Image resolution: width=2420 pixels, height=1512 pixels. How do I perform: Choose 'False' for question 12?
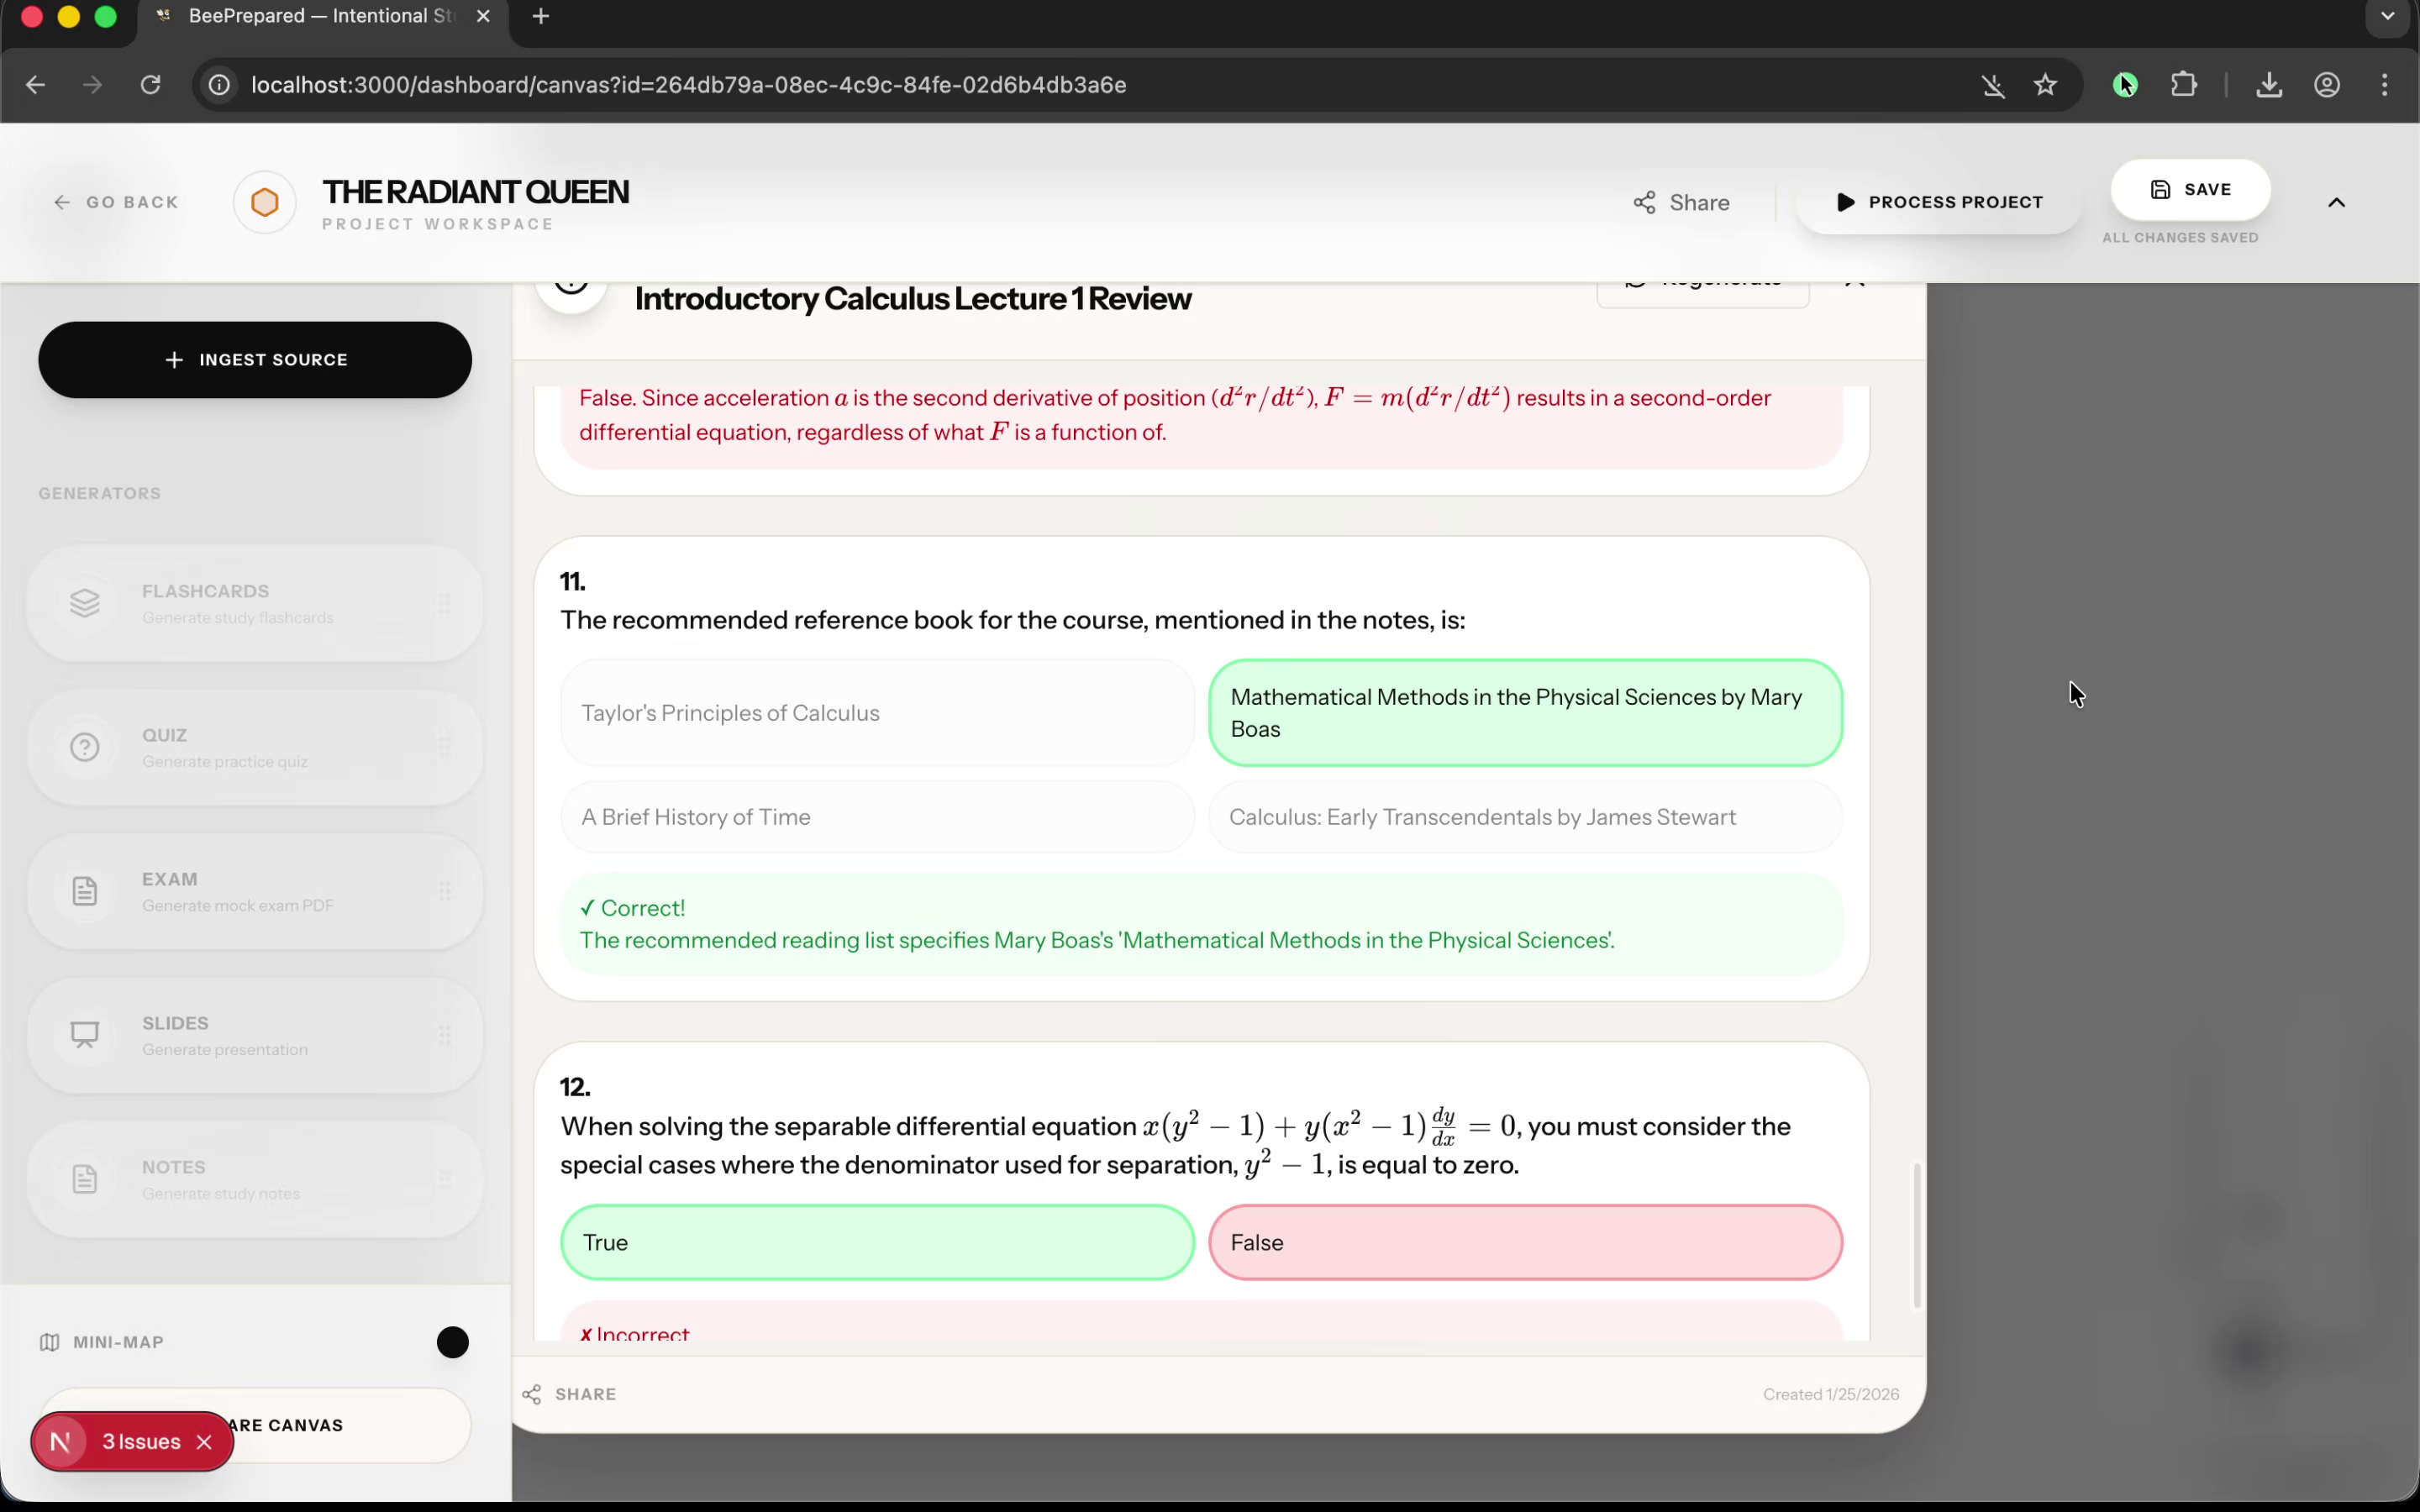(1524, 1242)
